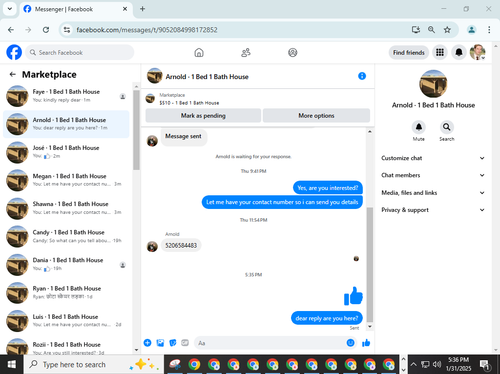Open browser zoom magnifier icon

[431, 30]
